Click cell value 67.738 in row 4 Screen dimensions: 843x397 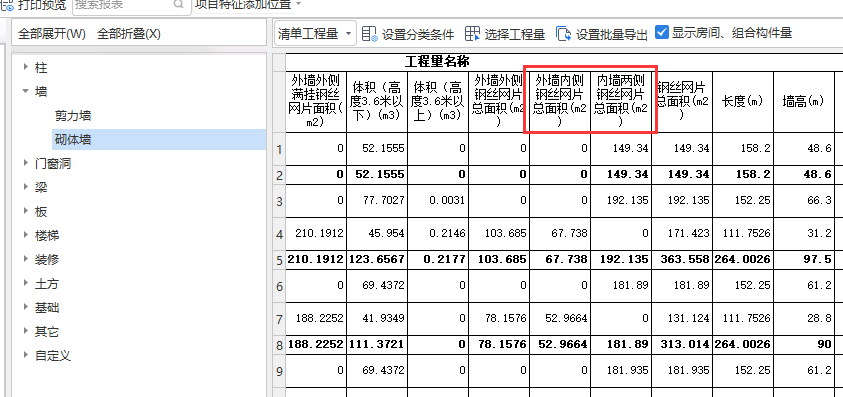pos(569,233)
